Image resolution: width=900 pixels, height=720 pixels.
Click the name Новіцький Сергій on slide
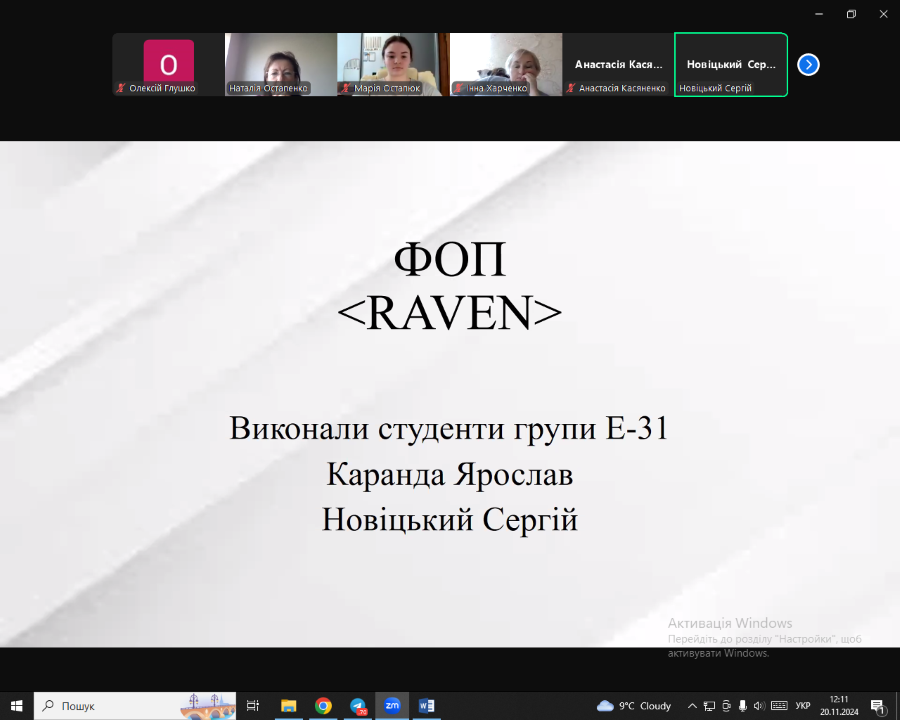(449, 520)
